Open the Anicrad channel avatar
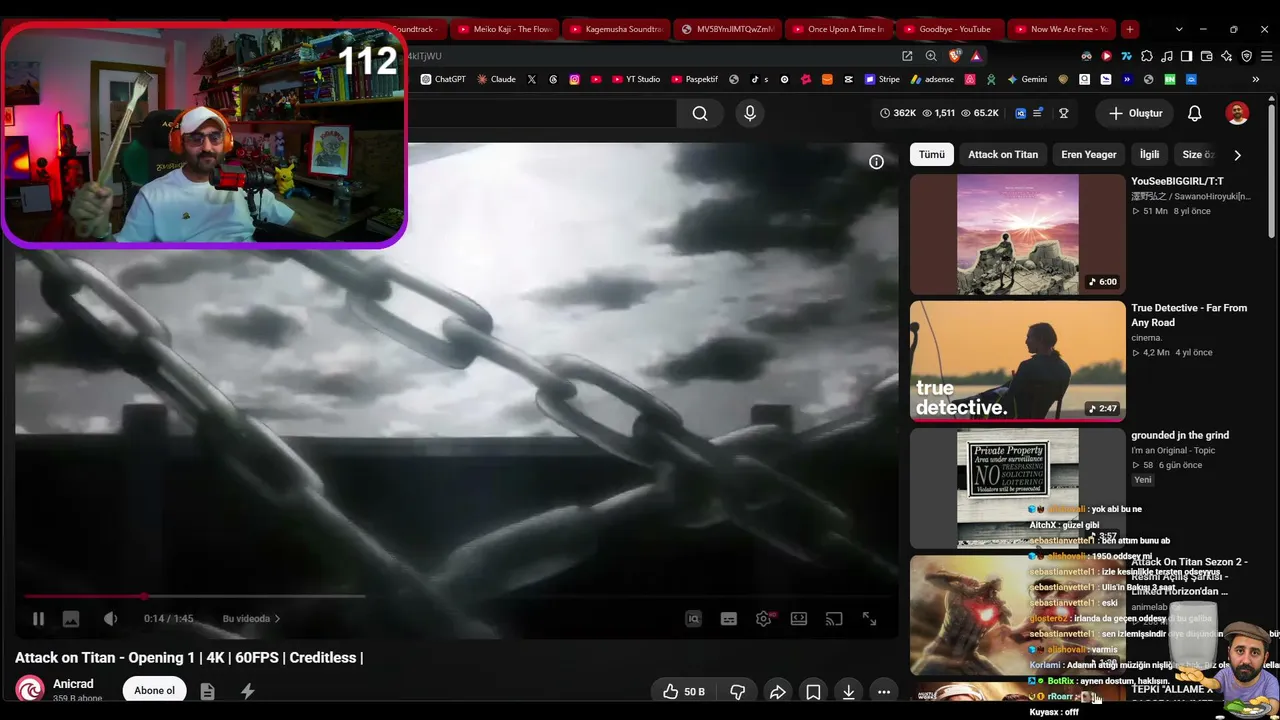The image size is (1280, 720). [x=30, y=690]
